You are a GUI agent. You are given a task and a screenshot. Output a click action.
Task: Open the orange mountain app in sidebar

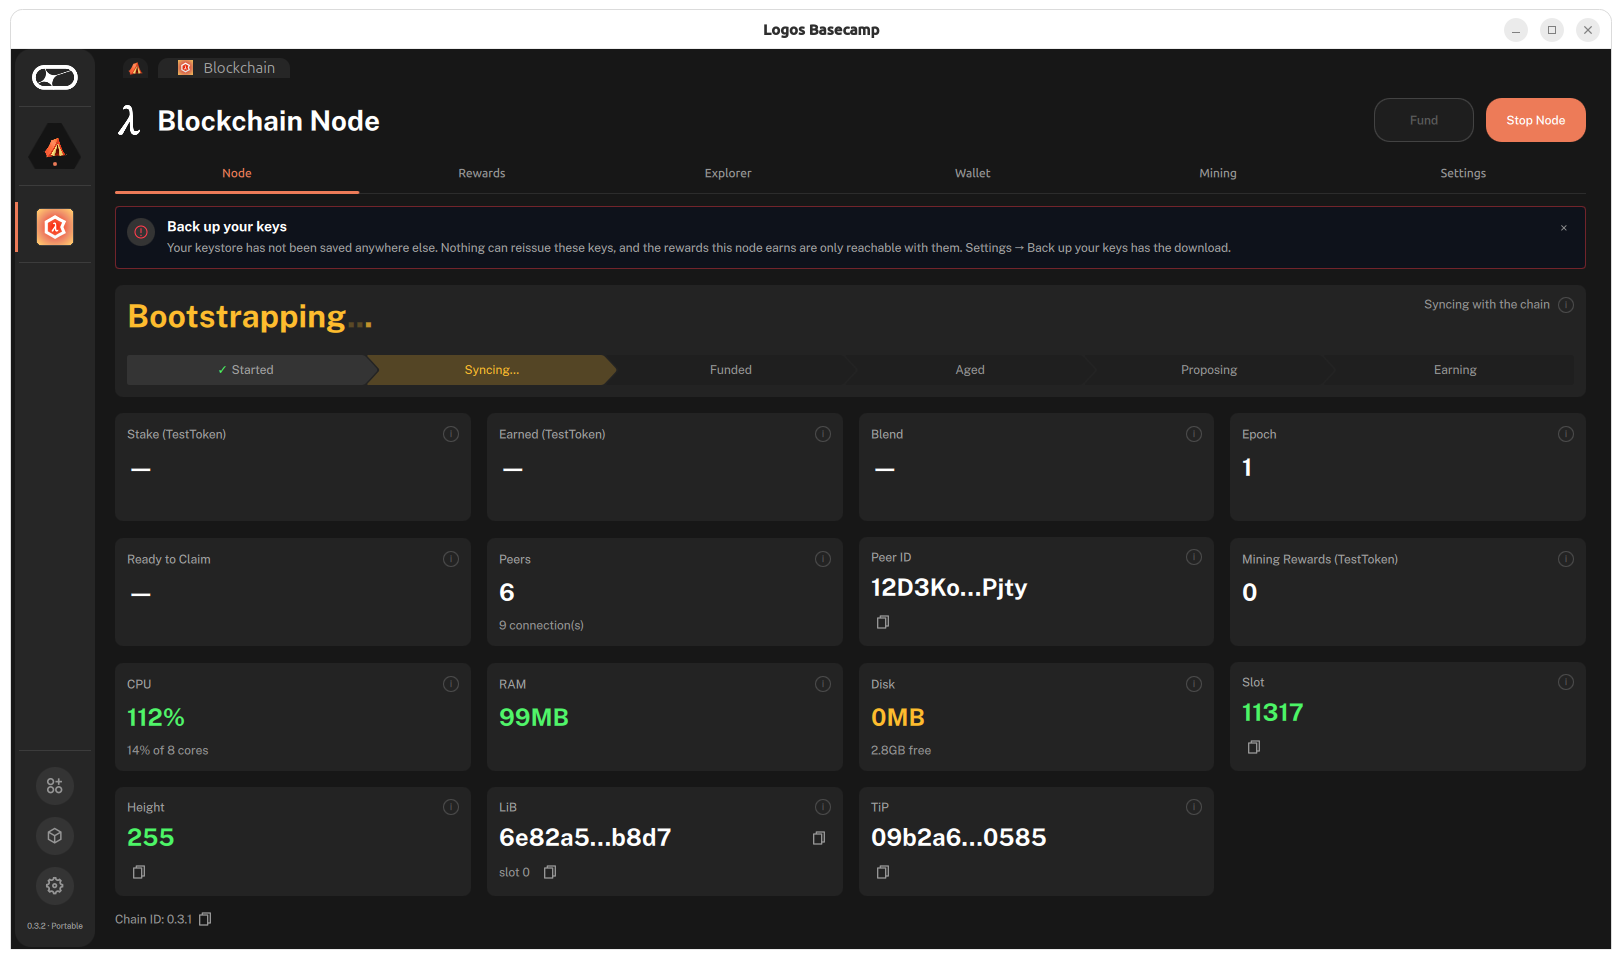pyautogui.click(x=55, y=147)
